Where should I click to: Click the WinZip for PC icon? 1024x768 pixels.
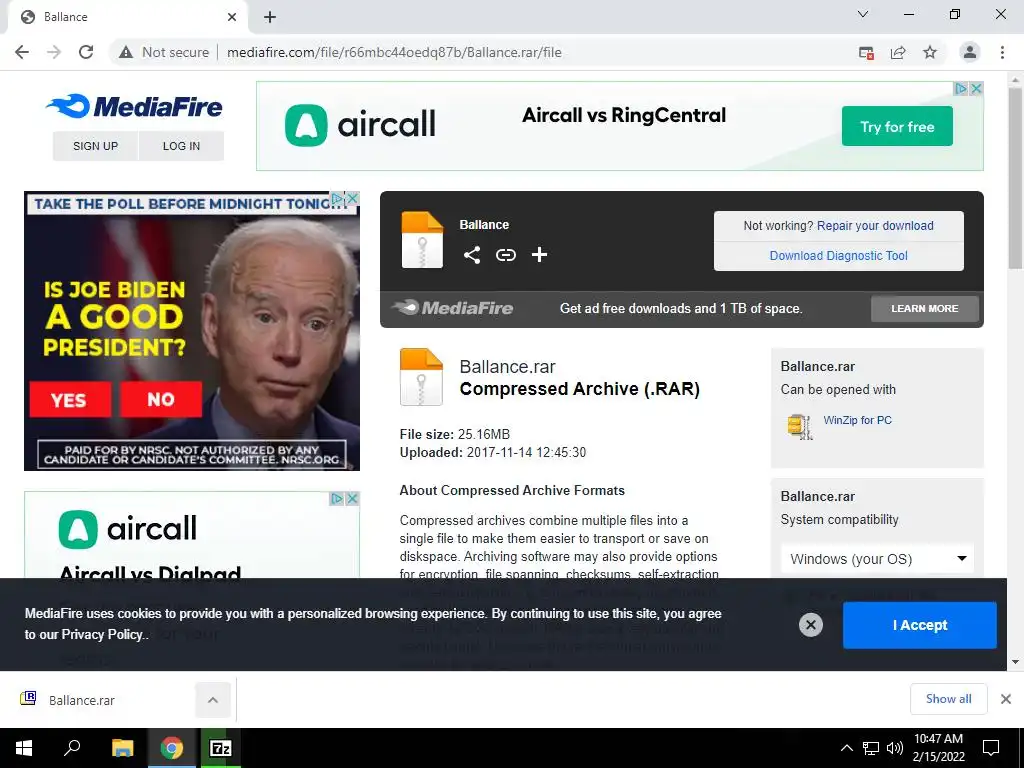coord(799,426)
